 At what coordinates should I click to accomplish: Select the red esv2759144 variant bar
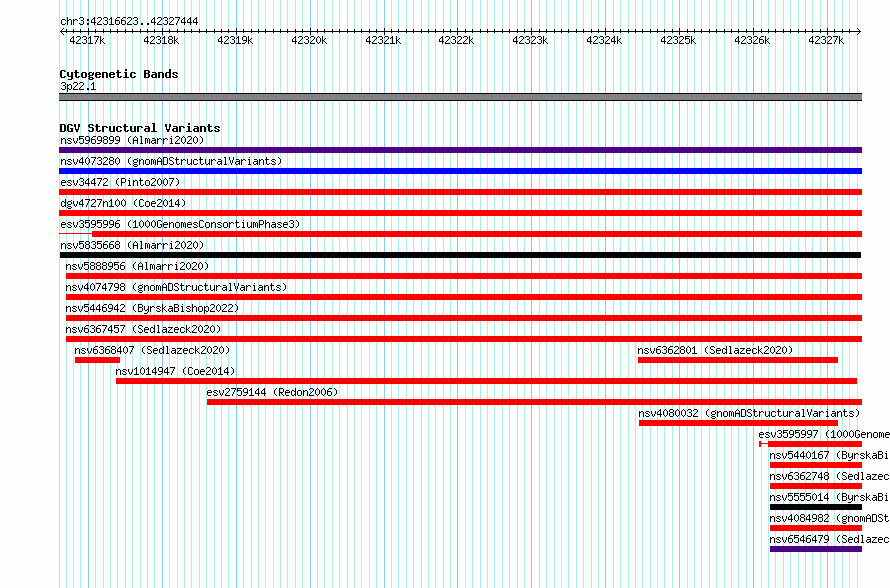point(535,402)
